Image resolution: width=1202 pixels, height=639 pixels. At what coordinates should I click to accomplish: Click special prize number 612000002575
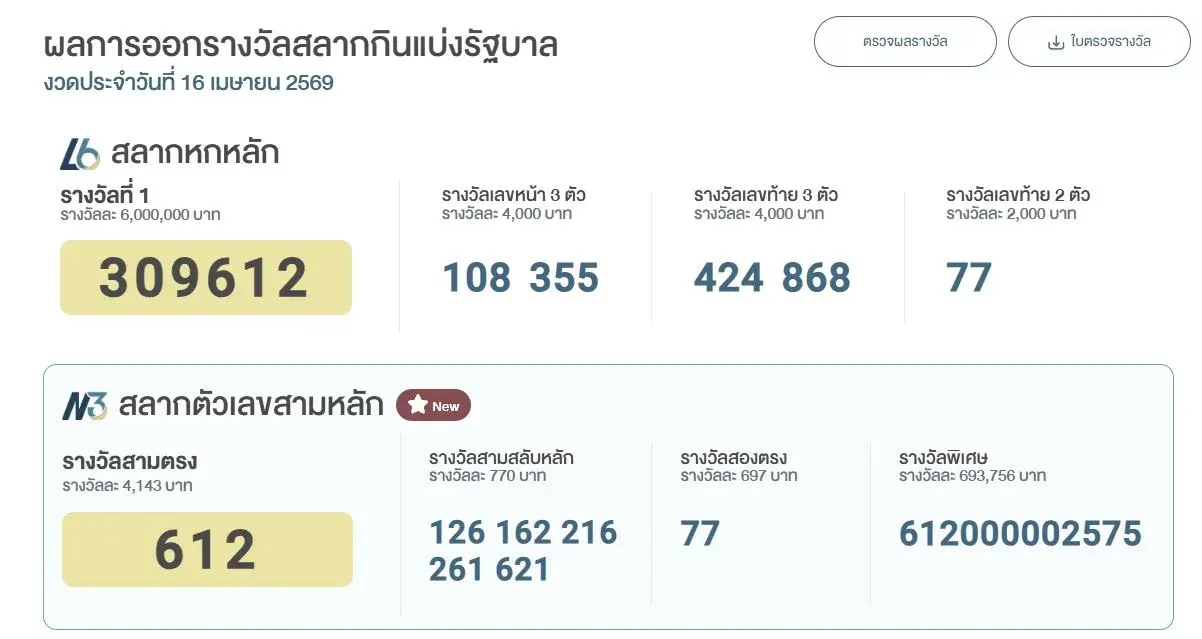click(1020, 533)
